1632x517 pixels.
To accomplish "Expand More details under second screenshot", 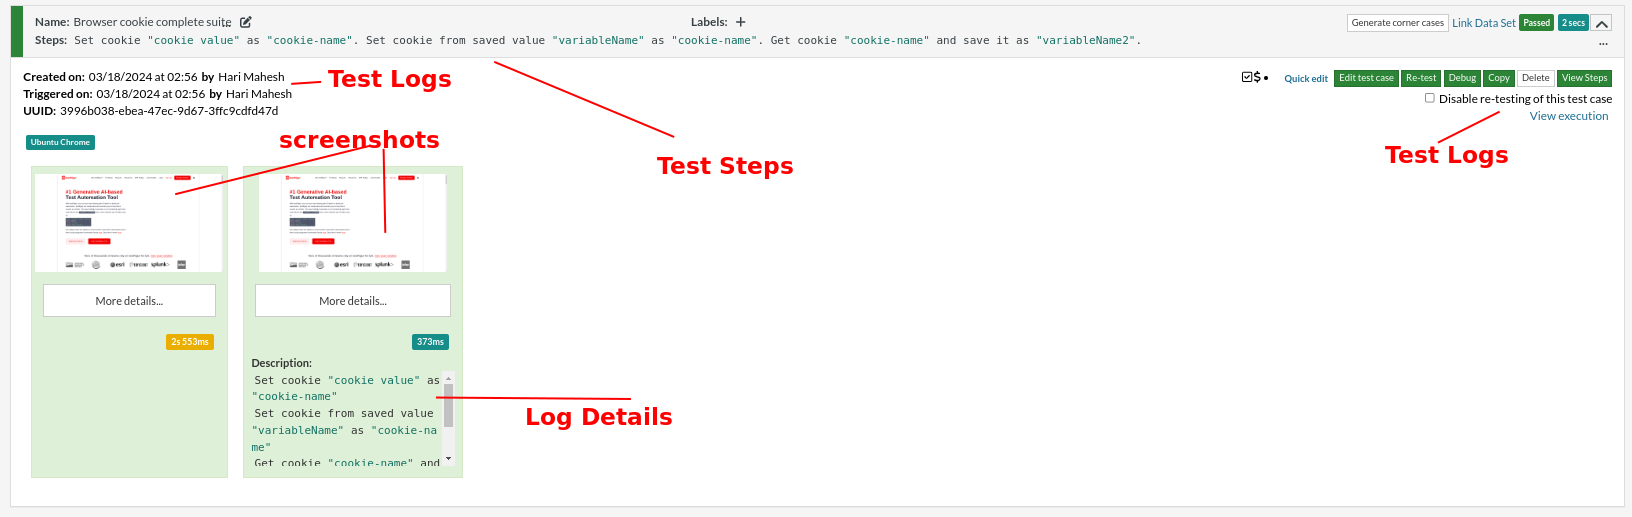I will click(353, 301).
